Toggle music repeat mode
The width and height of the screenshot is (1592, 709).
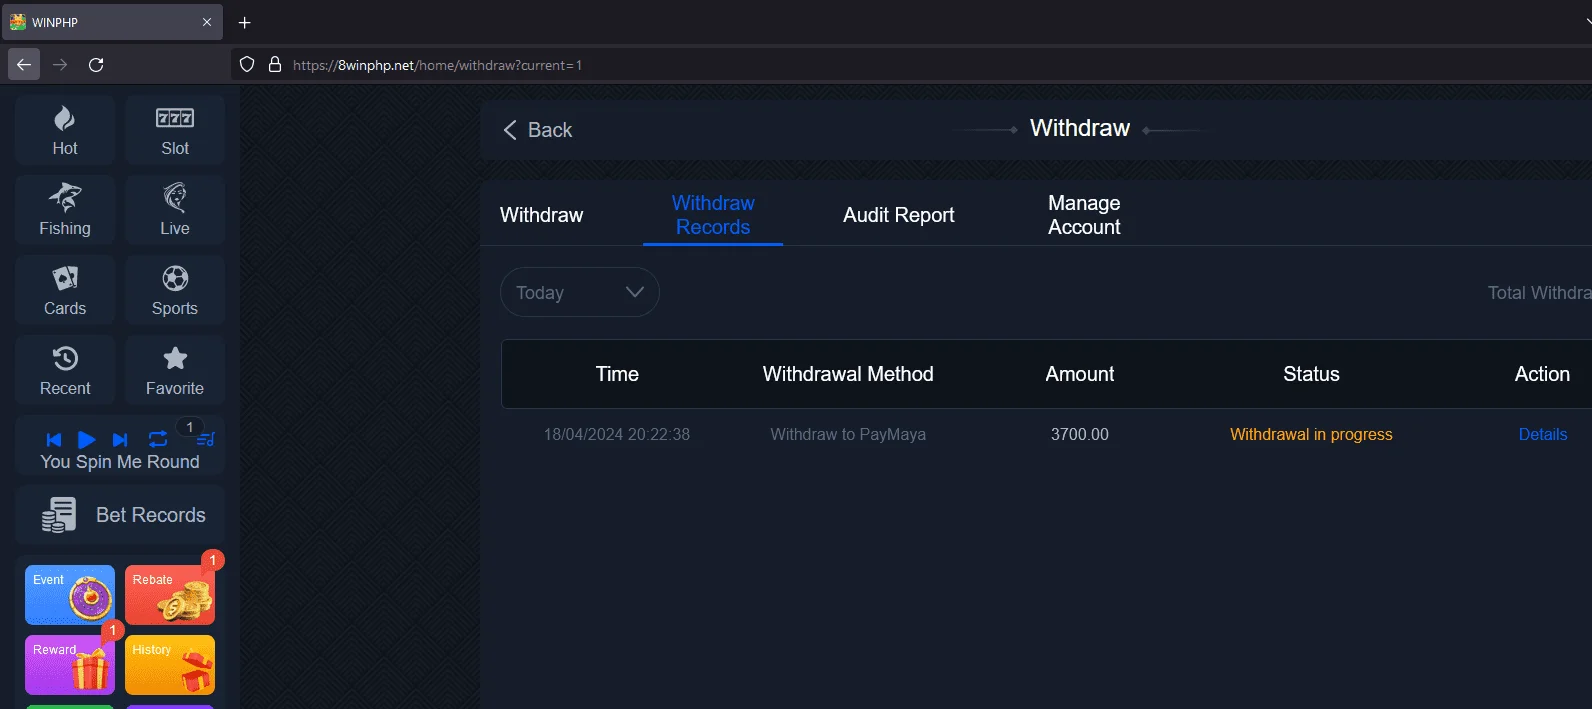pyautogui.click(x=158, y=439)
